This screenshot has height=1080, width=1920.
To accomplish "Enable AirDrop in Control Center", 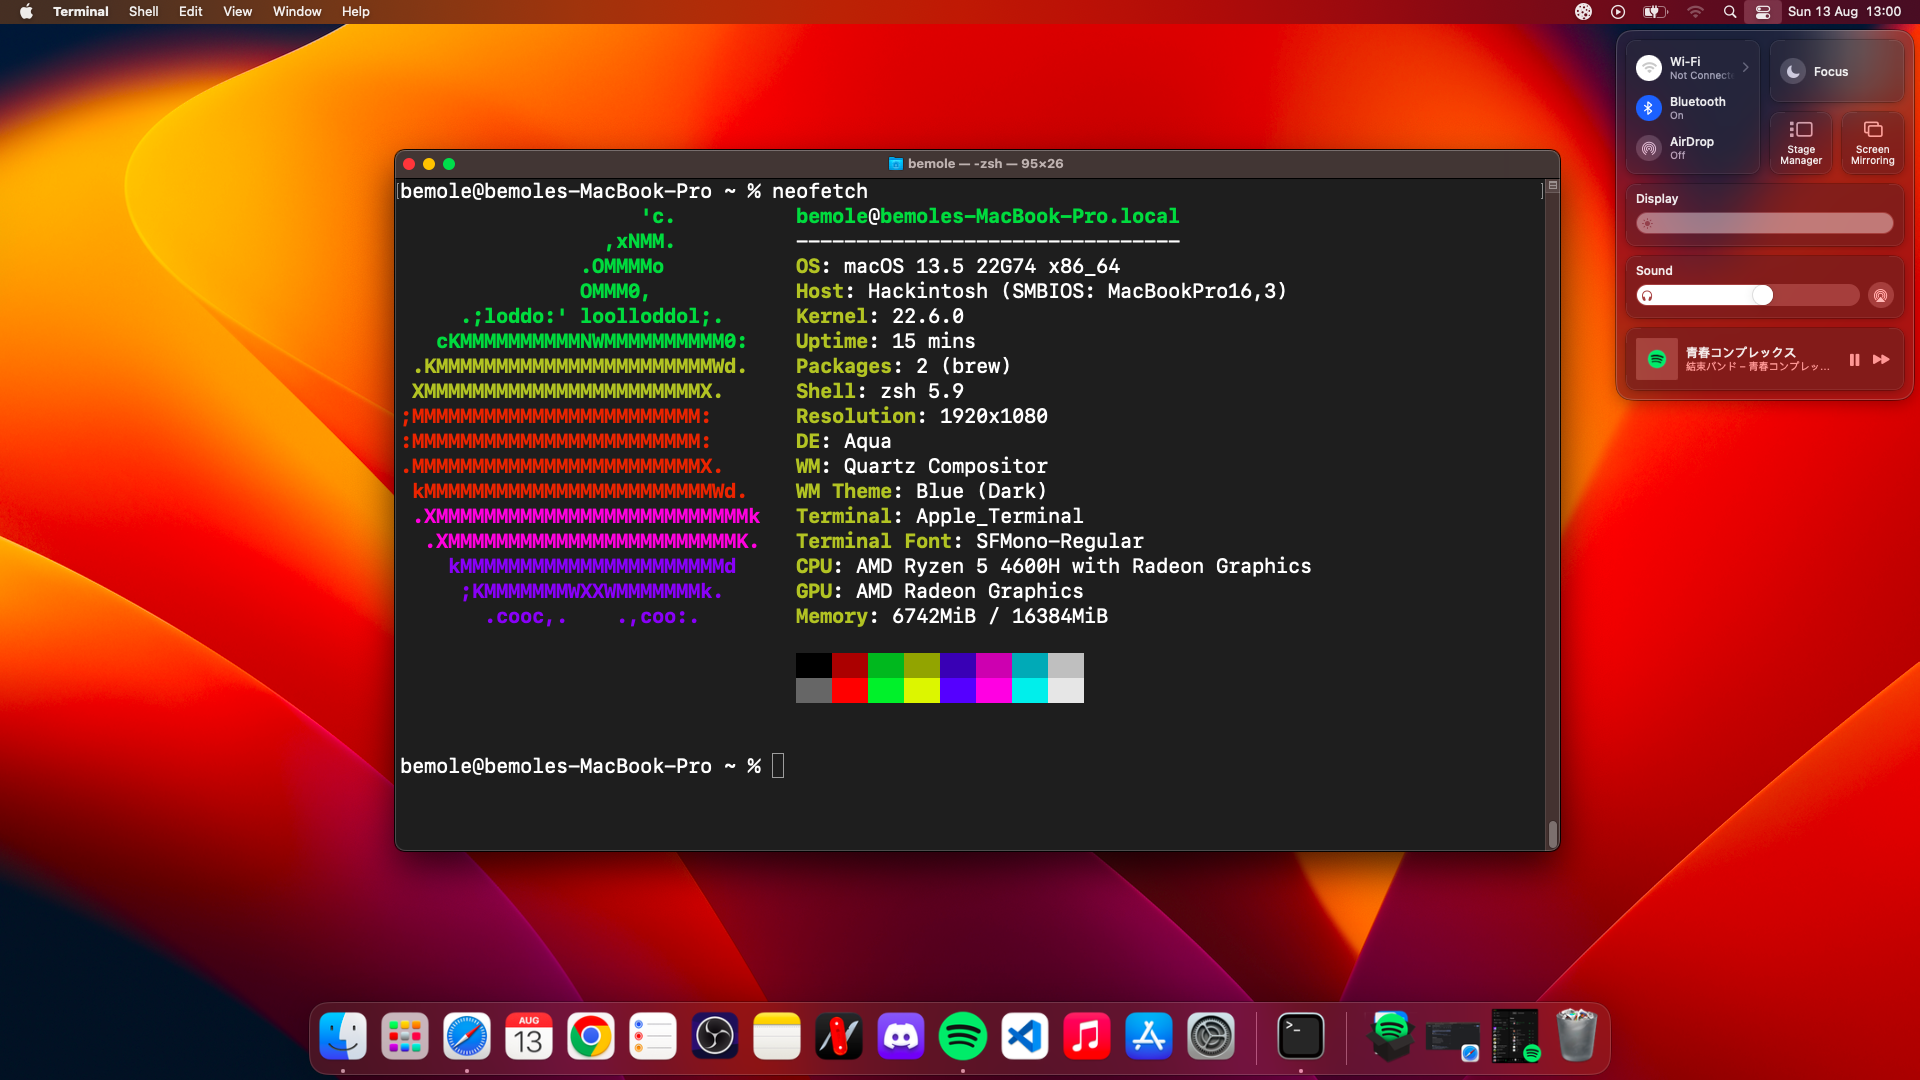I will tap(1649, 148).
